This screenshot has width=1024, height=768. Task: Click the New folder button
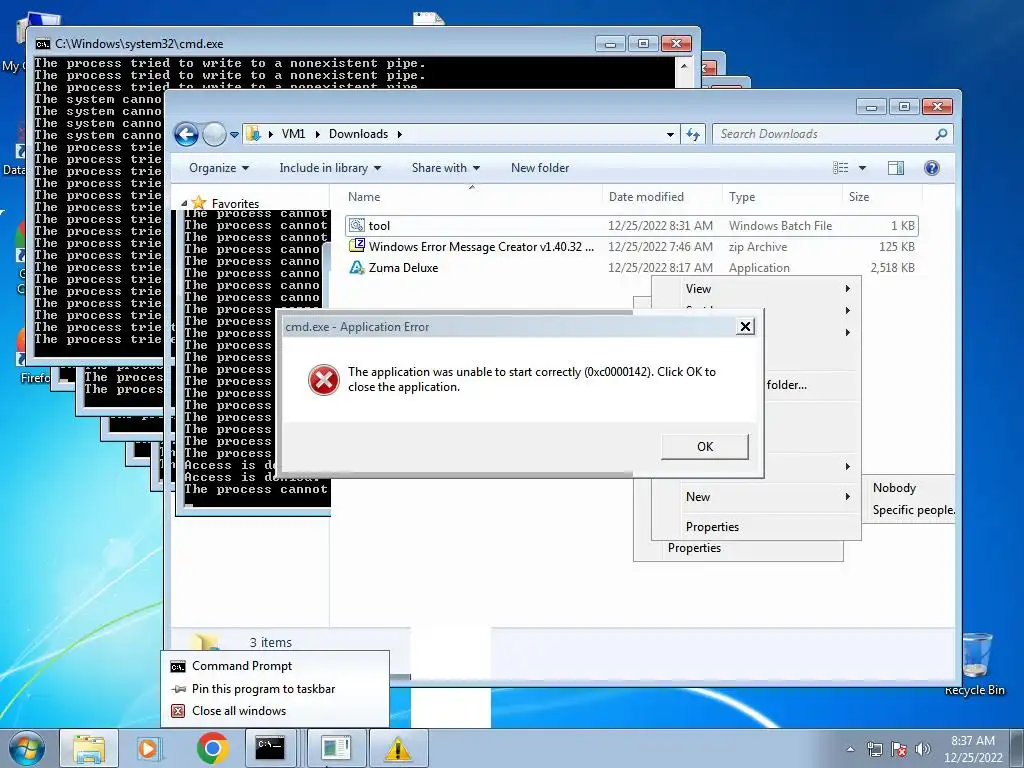coord(540,168)
